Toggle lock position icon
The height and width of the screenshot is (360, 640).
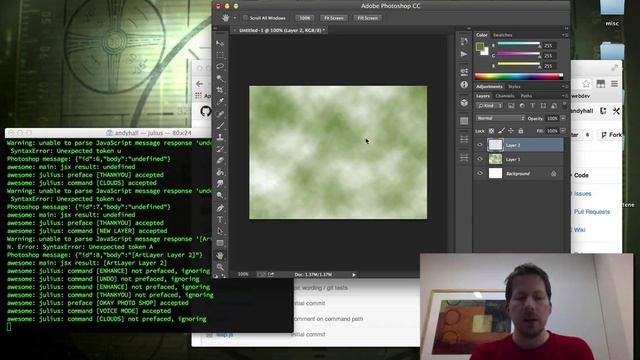511,131
